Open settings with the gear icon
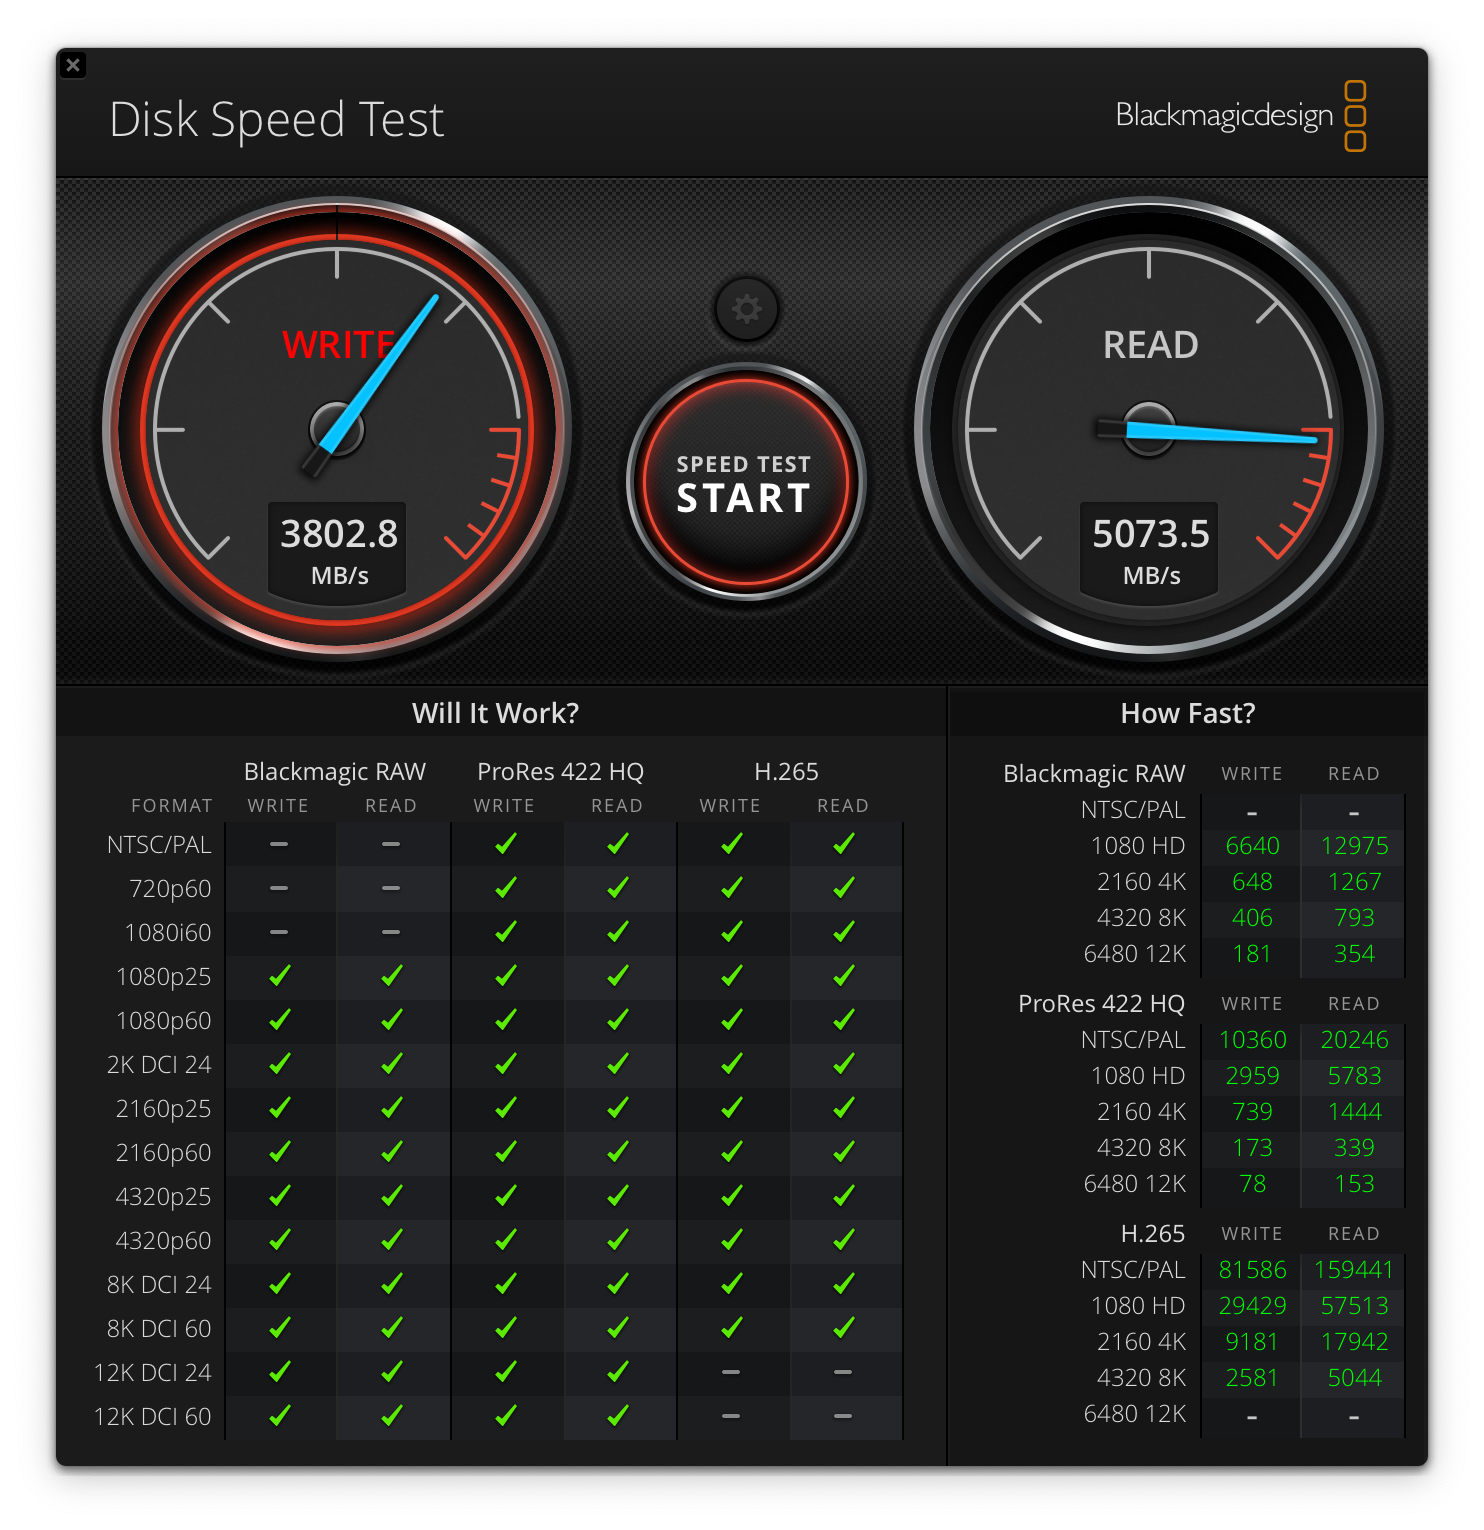 pyautogui.click(x=747, y=309)
